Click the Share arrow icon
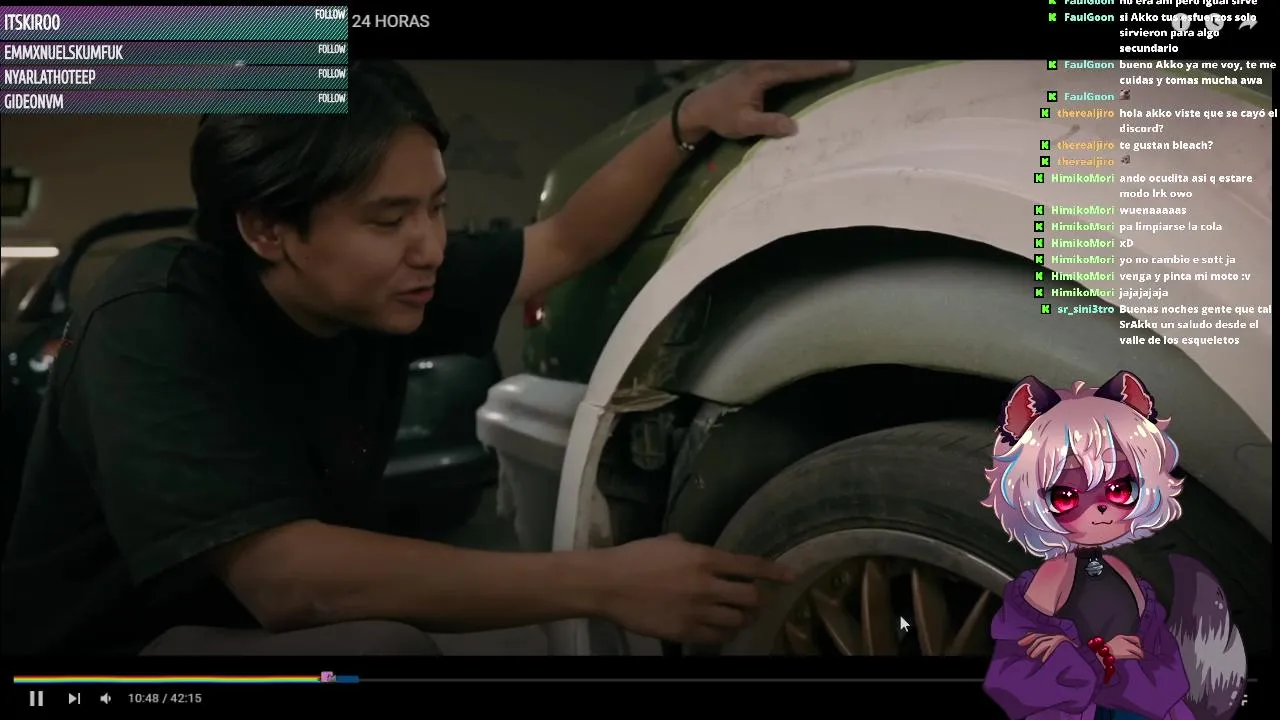The height and width of the screenshot is (720, 1280). pos(1247,22)
